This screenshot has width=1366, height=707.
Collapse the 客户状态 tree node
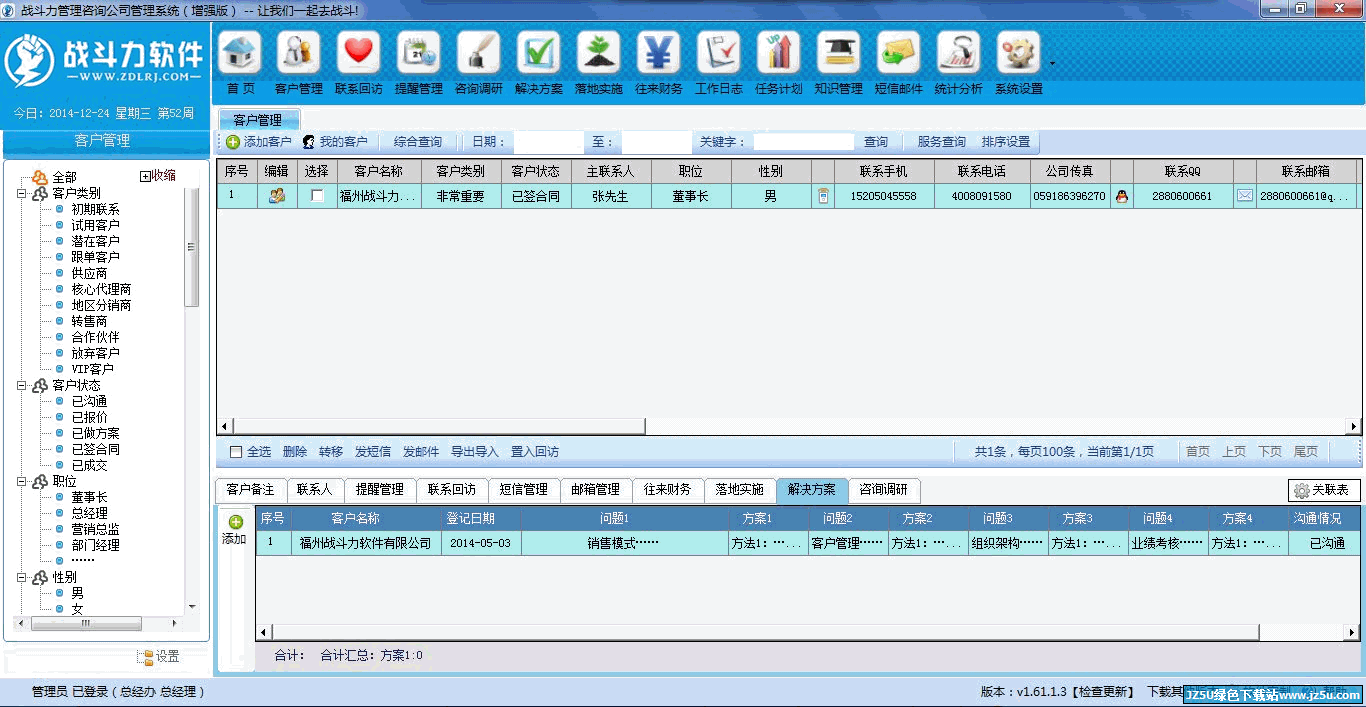tap(21, 385)
